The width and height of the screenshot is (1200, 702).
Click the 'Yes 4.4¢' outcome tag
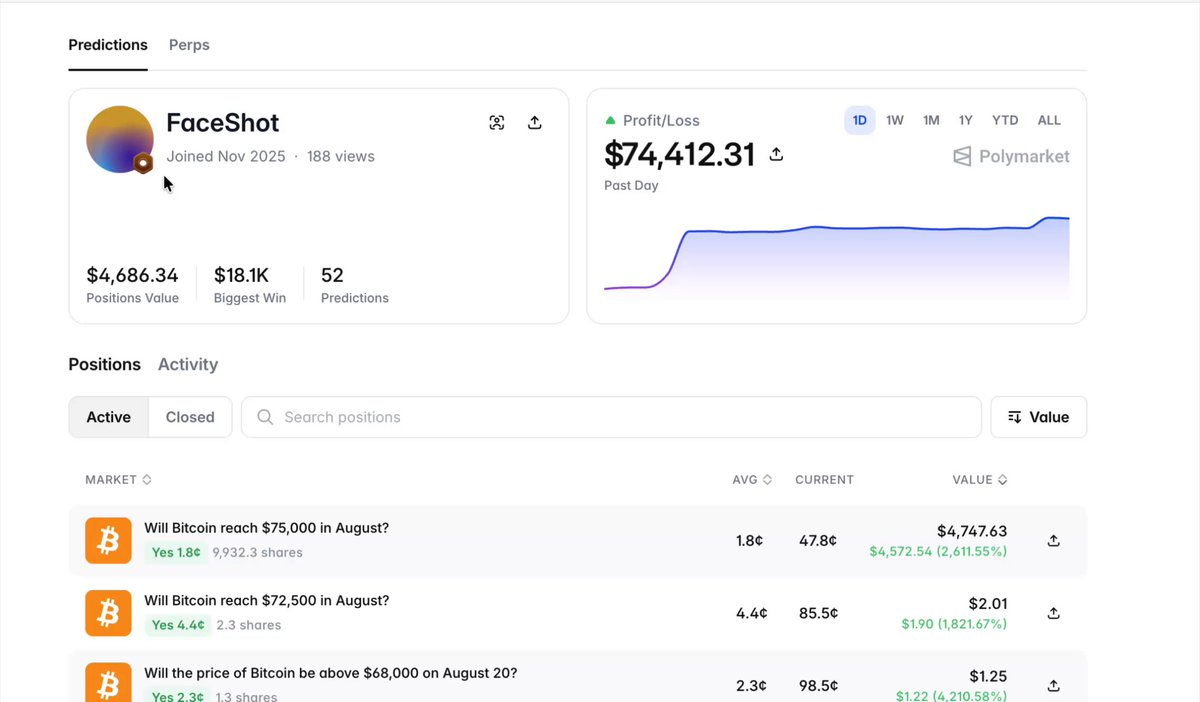point(178,625)
